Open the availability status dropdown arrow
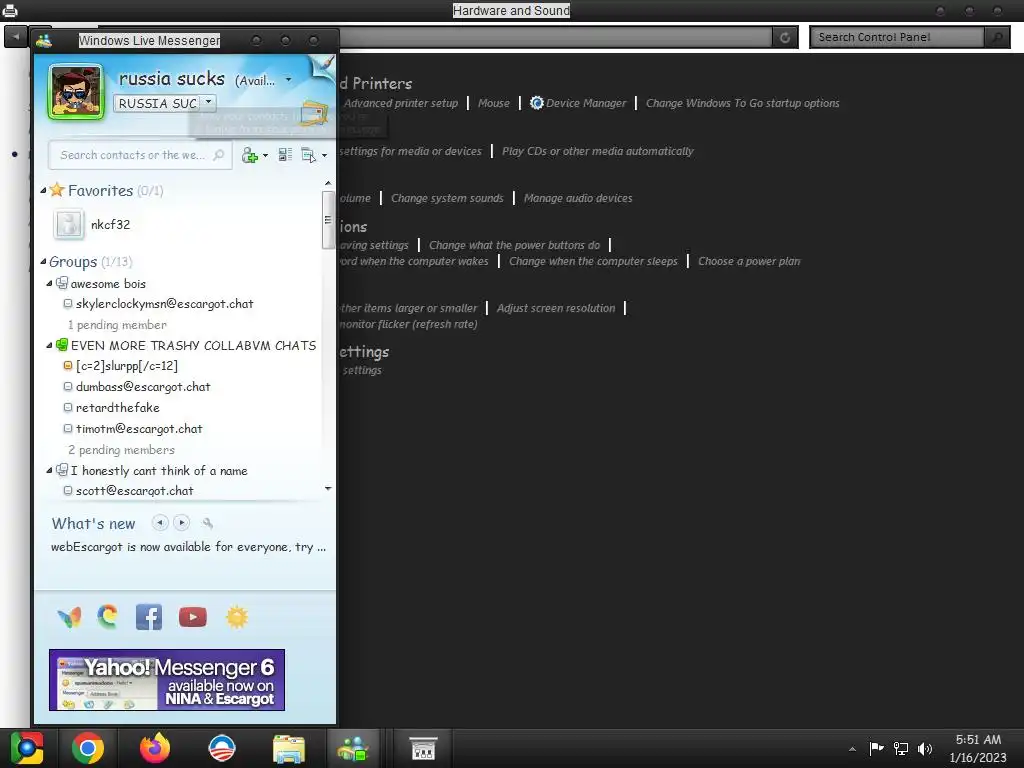 pyautogui.click(x=289, y=80)
